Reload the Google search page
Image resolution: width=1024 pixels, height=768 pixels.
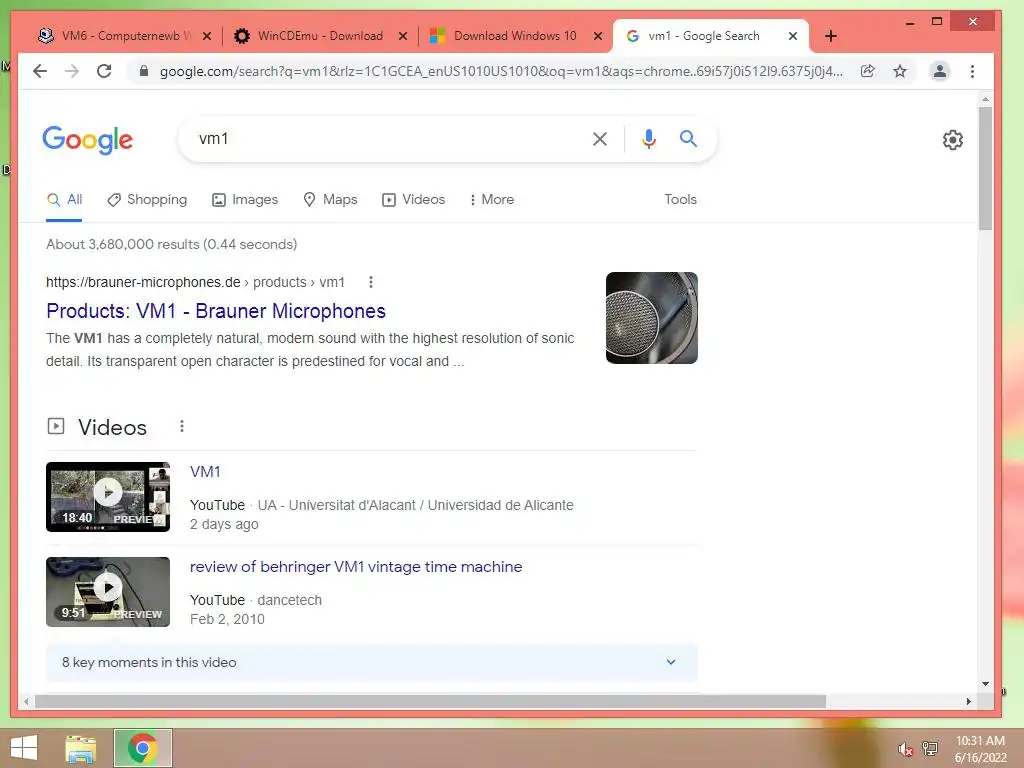(104, 71)
